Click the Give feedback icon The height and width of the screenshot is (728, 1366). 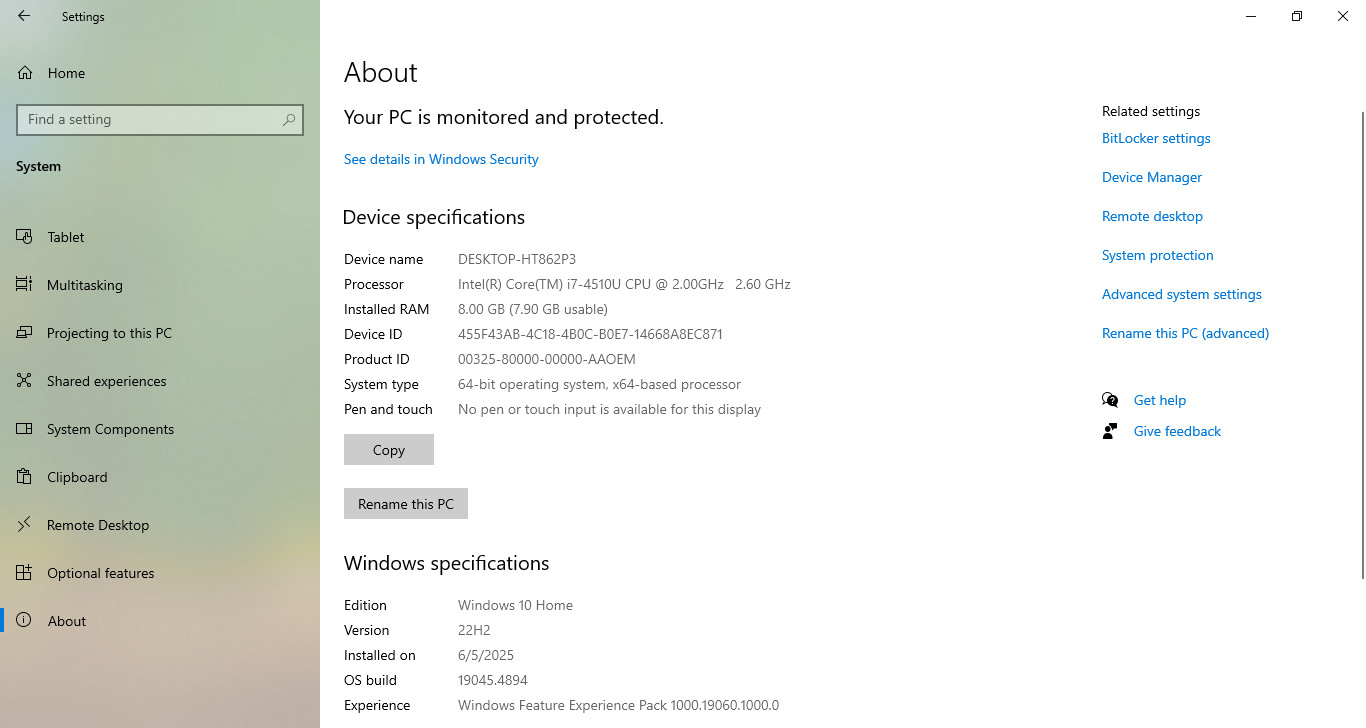tap(1110, 431)
